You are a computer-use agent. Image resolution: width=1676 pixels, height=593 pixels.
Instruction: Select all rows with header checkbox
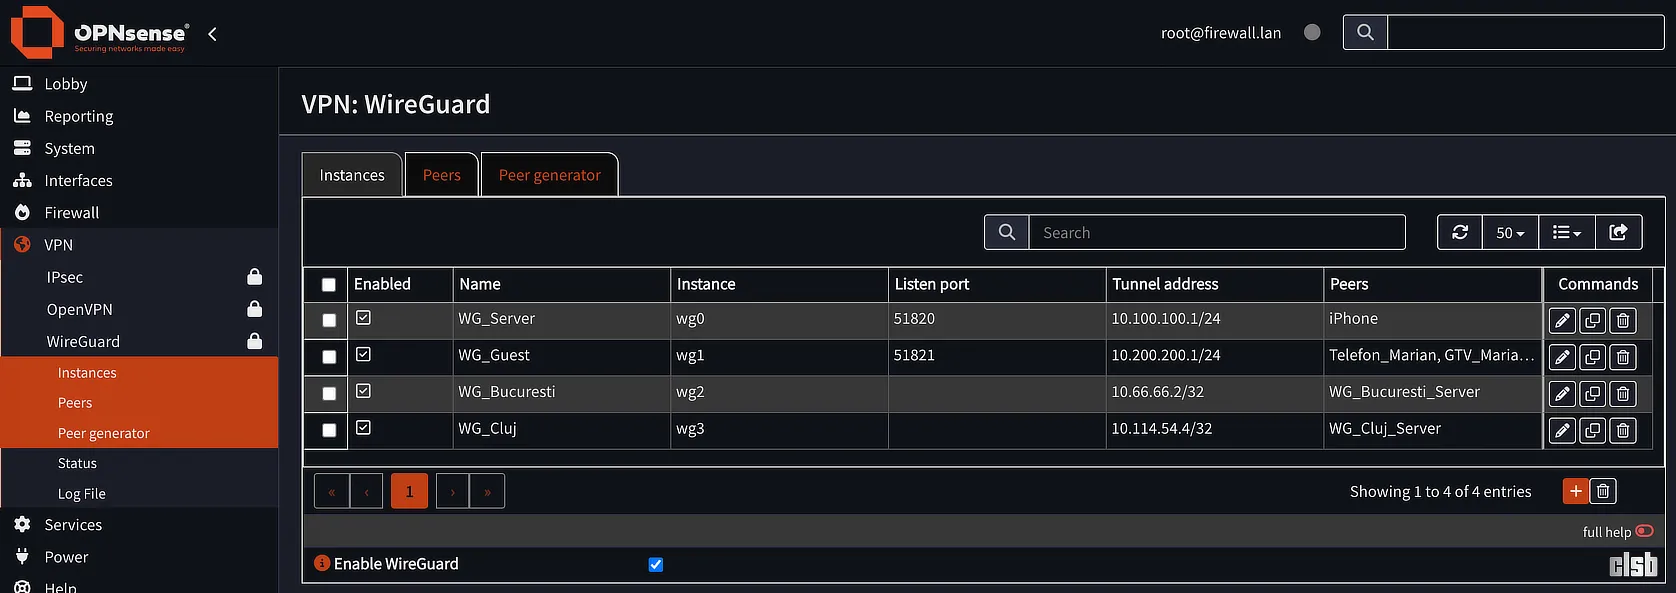coord(329,285)
